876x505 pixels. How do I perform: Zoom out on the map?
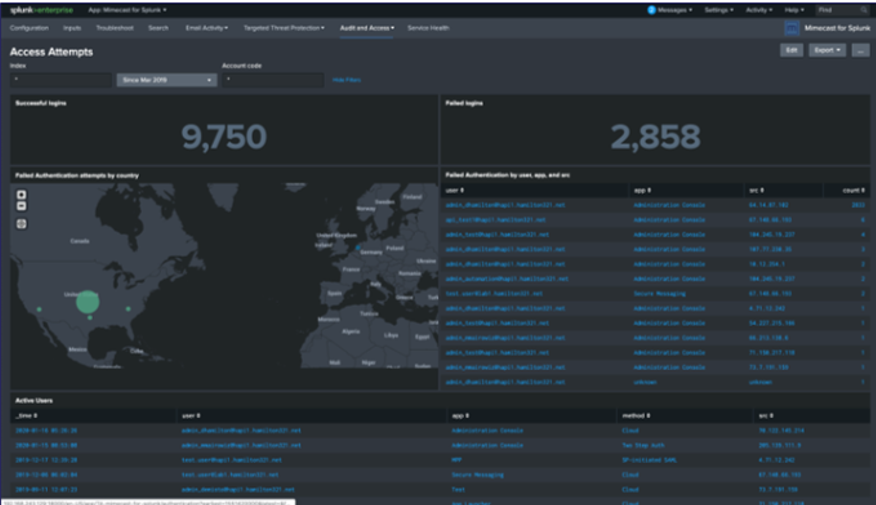pyautogui.click(x=22, y=206)
